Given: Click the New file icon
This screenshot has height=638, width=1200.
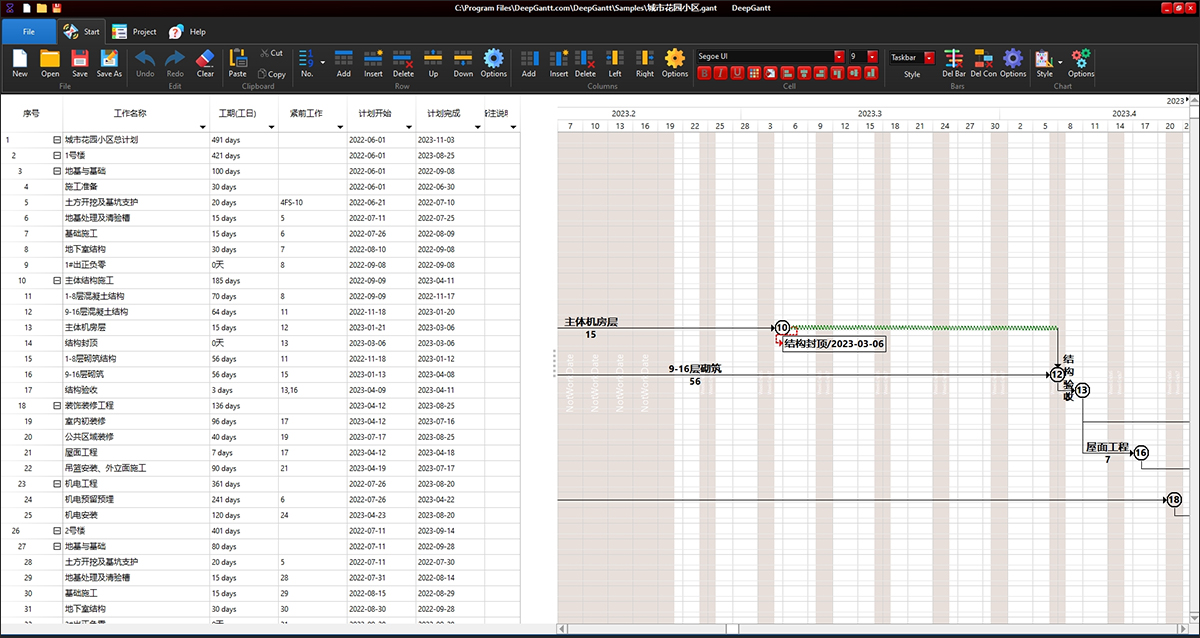Looking at the screenshot, I should (20, 59).
